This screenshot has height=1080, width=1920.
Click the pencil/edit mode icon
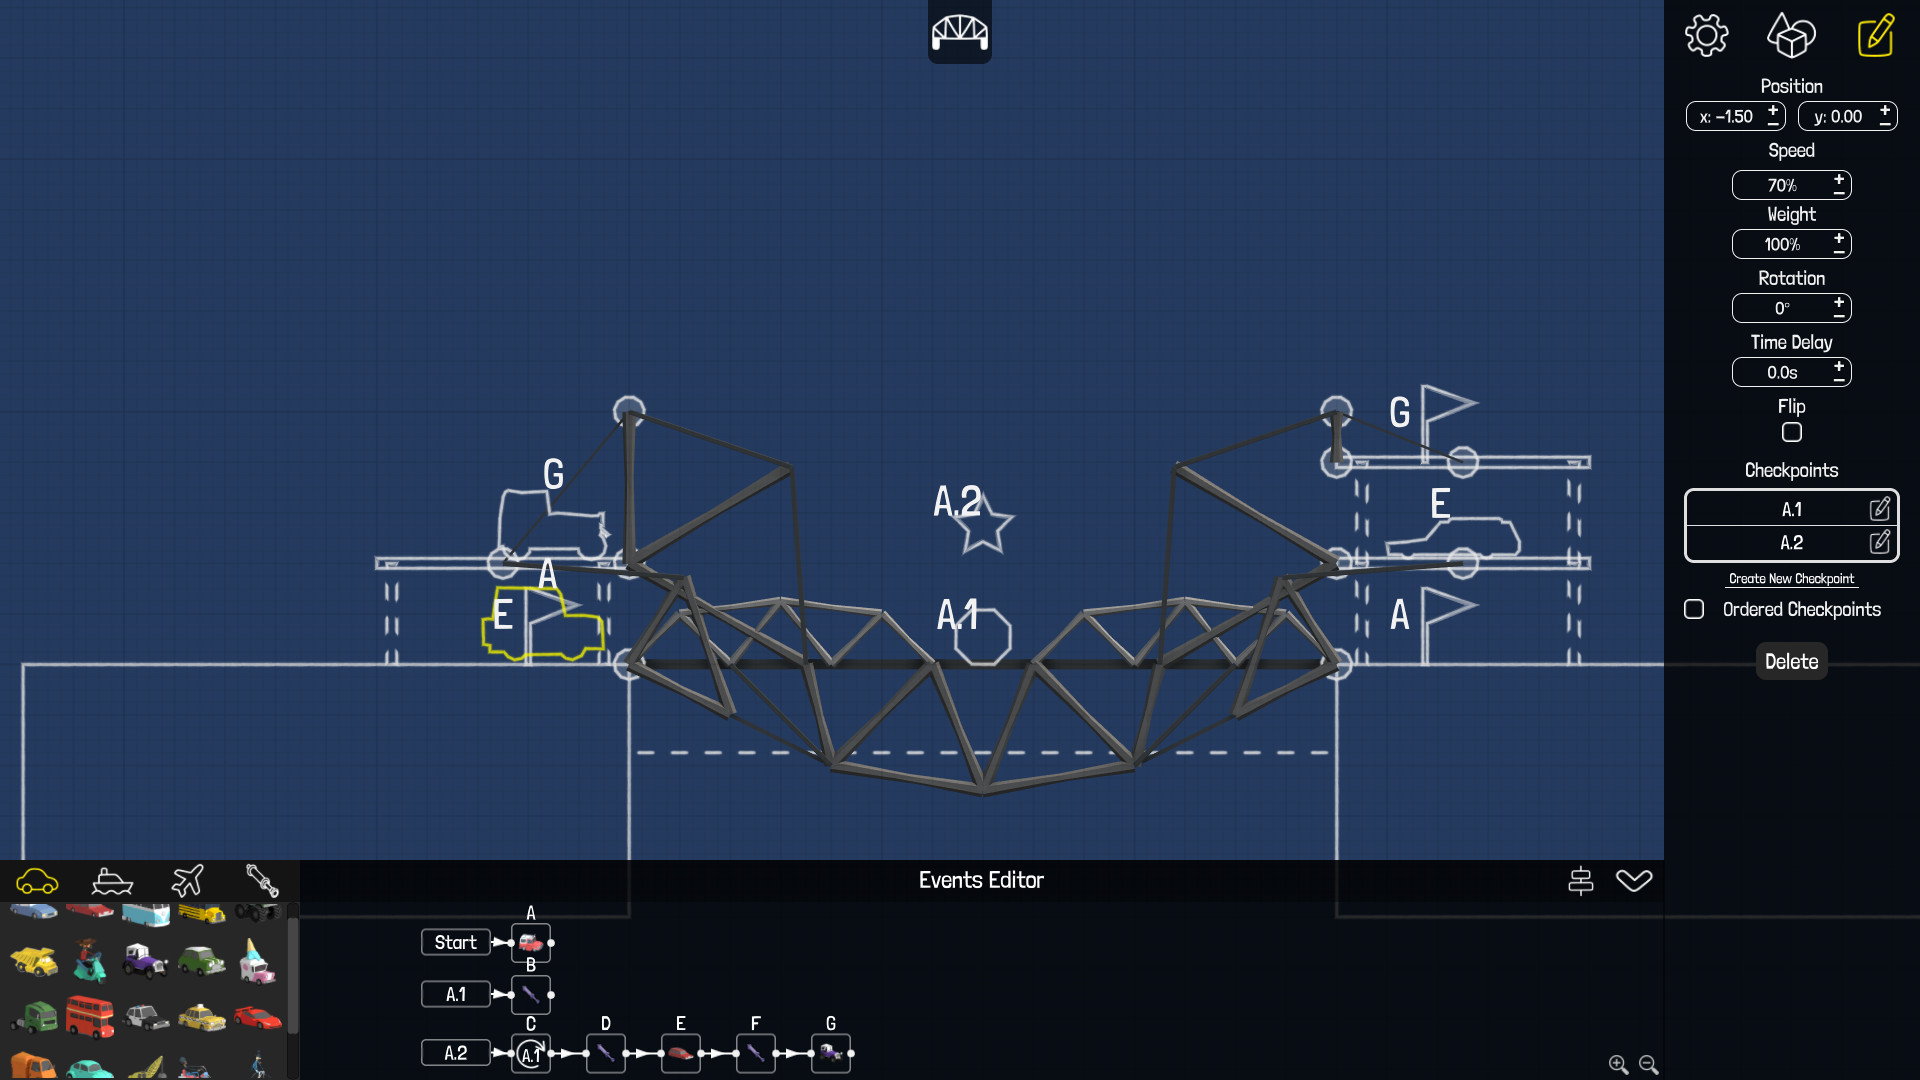[1873, 36]
